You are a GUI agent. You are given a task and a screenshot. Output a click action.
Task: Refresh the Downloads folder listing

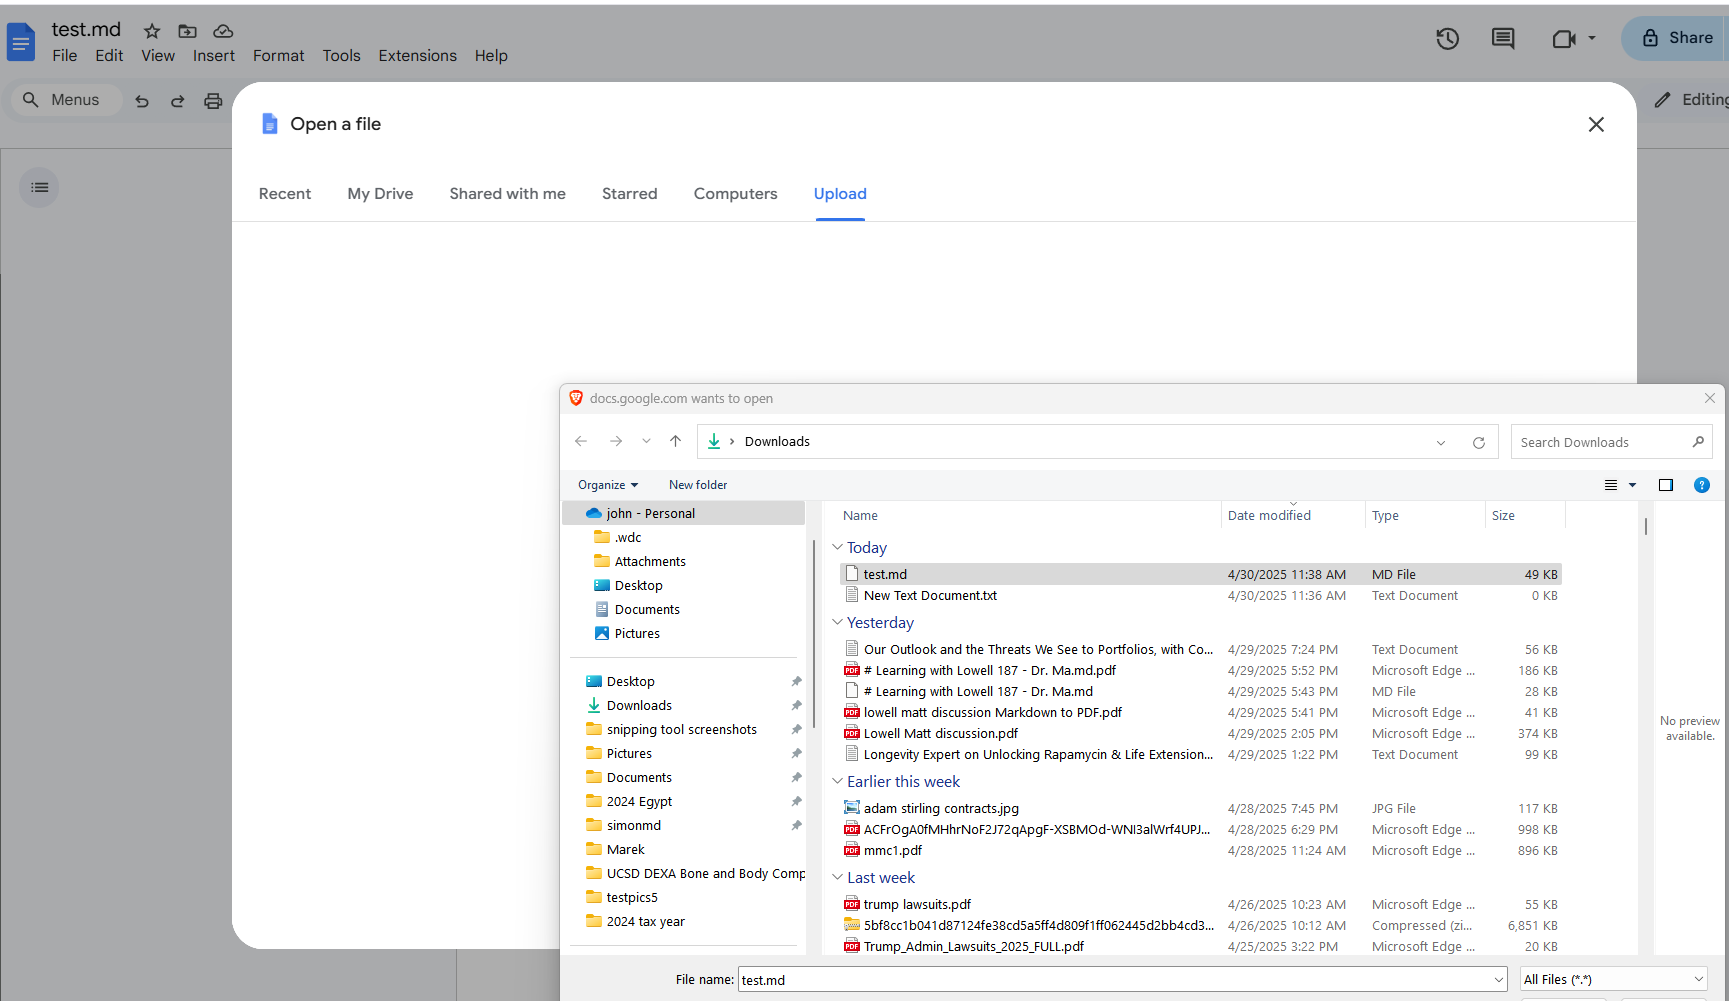pos(1479,442)
